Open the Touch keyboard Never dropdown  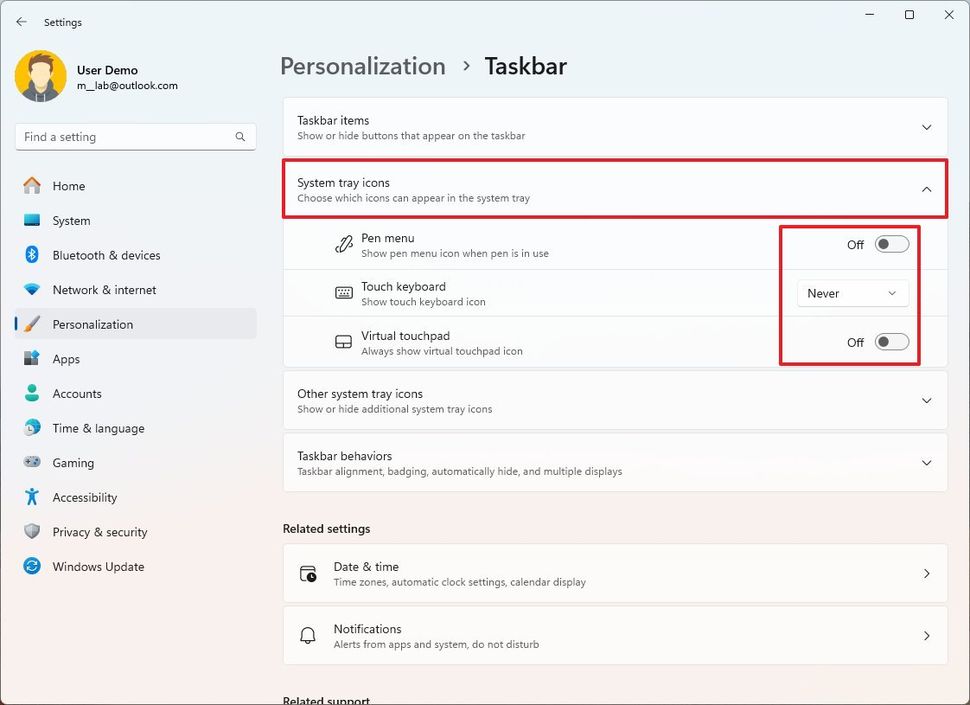coord(852,293)
